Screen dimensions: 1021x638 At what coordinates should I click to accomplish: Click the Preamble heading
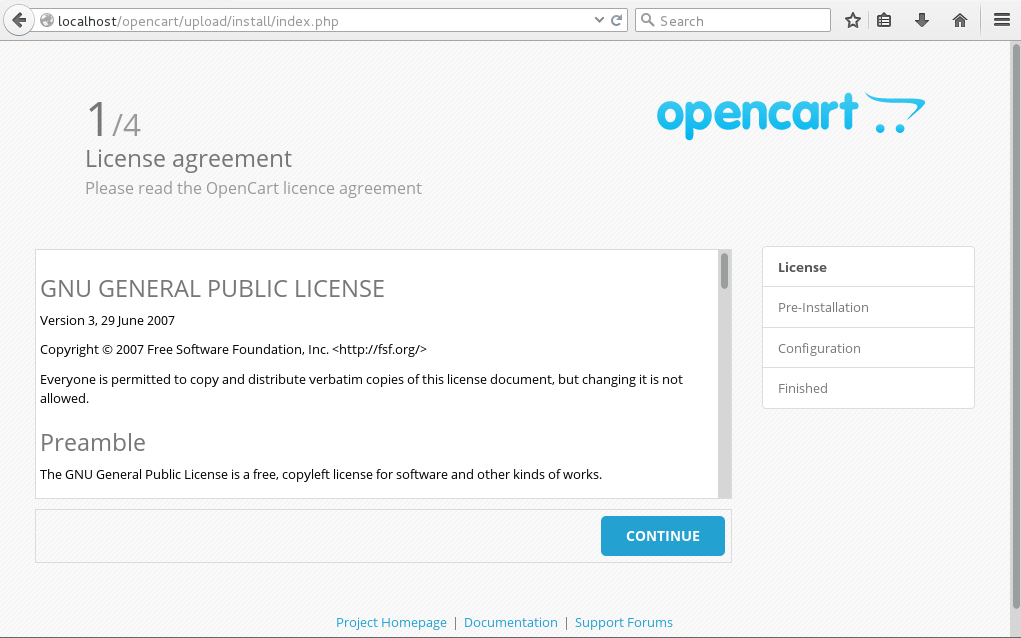tap(92, 443)
